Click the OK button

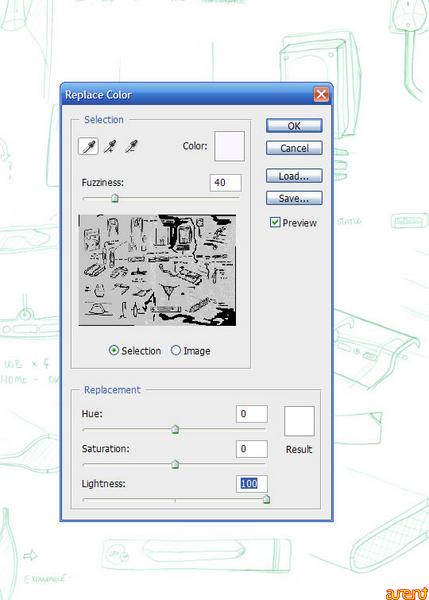[294, 126]
